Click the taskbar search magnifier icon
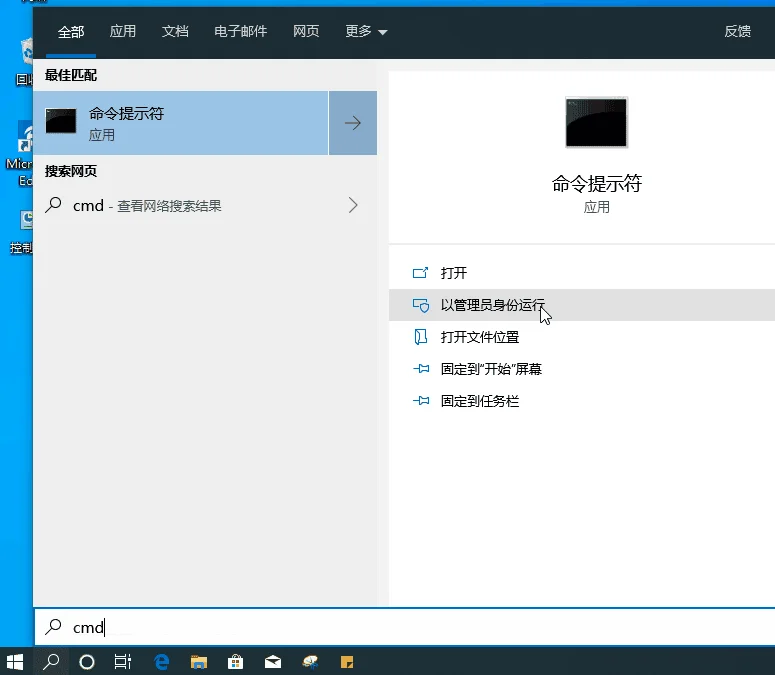The height and width of the screenshot is (675, 775). [51, 661]
